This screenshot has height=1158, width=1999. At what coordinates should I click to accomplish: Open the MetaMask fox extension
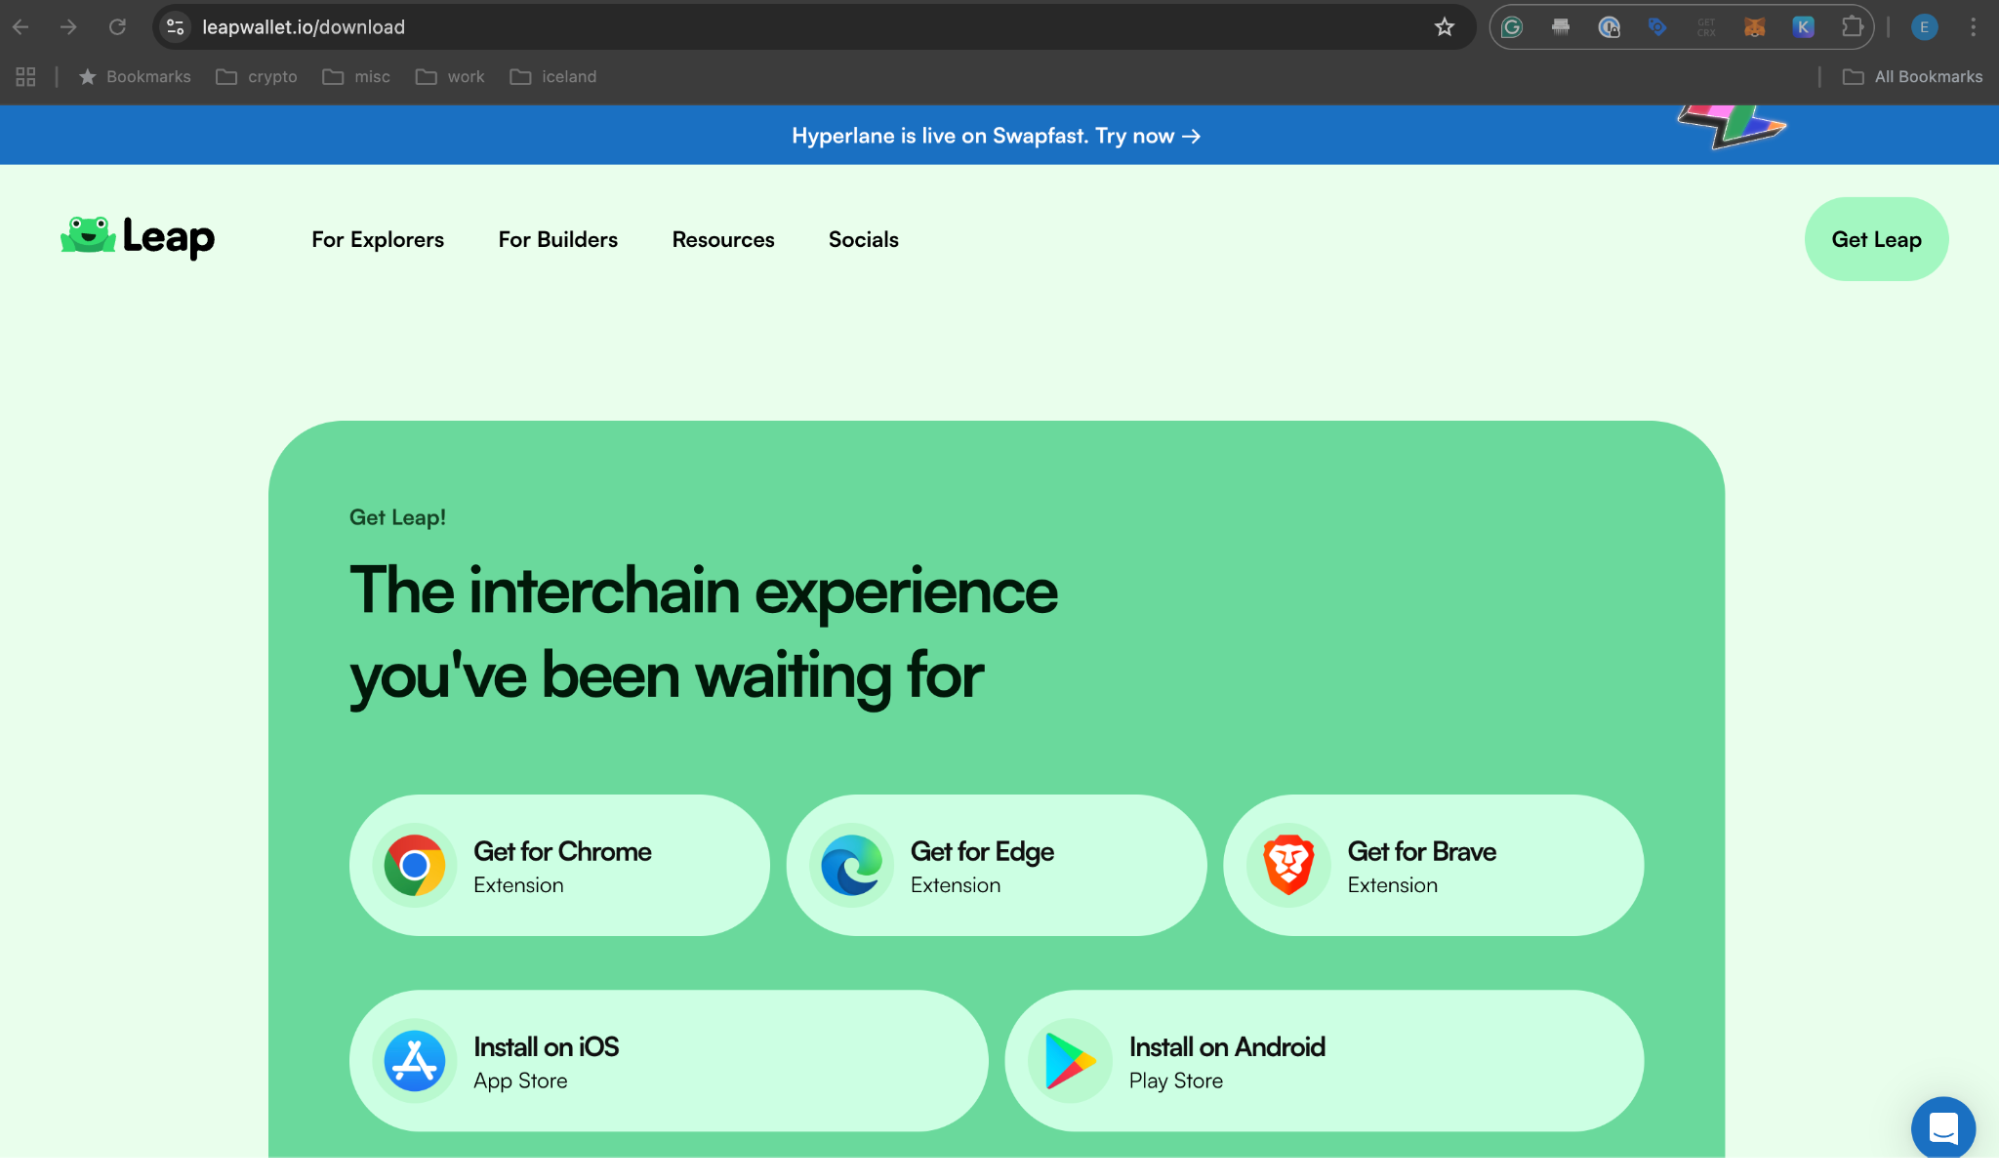pyautogui.click(x=1754, y=27)
